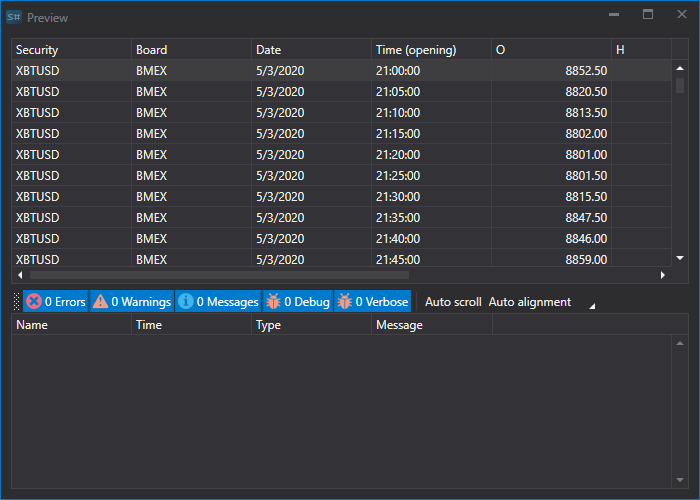Select the row with time 21:25:00

(x=342, y=175)
